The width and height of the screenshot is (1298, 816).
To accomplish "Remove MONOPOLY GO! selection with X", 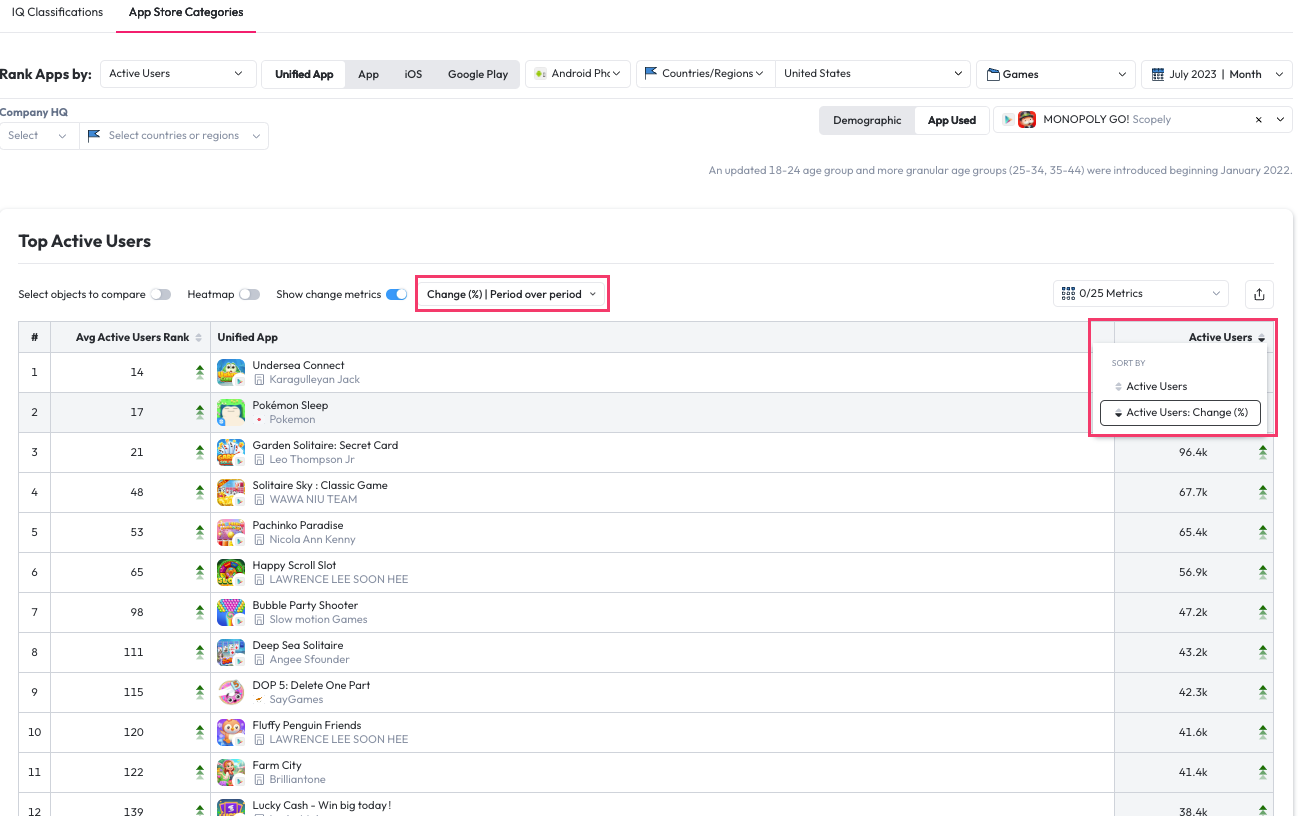I will (1259, 120).
